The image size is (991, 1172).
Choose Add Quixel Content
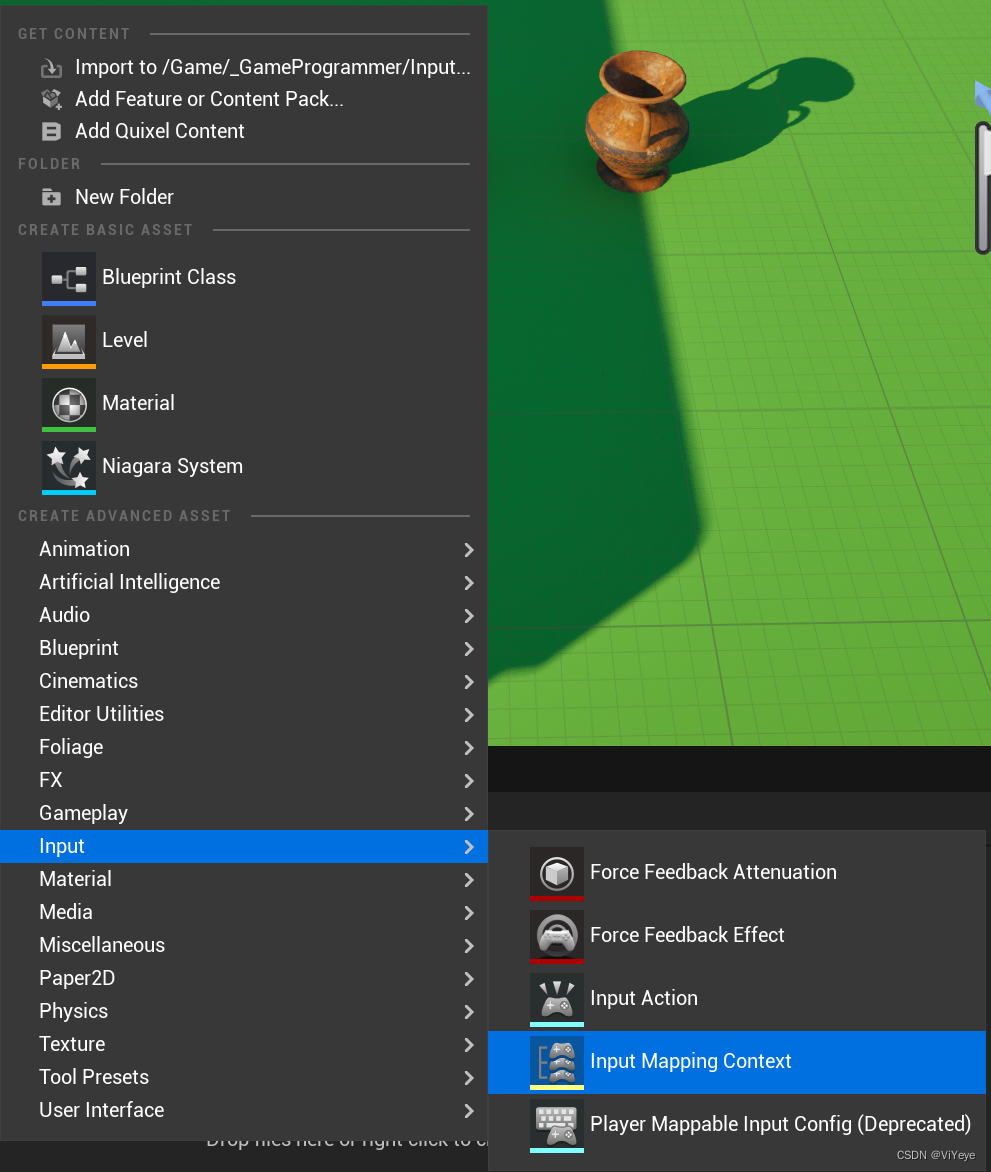pos(244,132)
